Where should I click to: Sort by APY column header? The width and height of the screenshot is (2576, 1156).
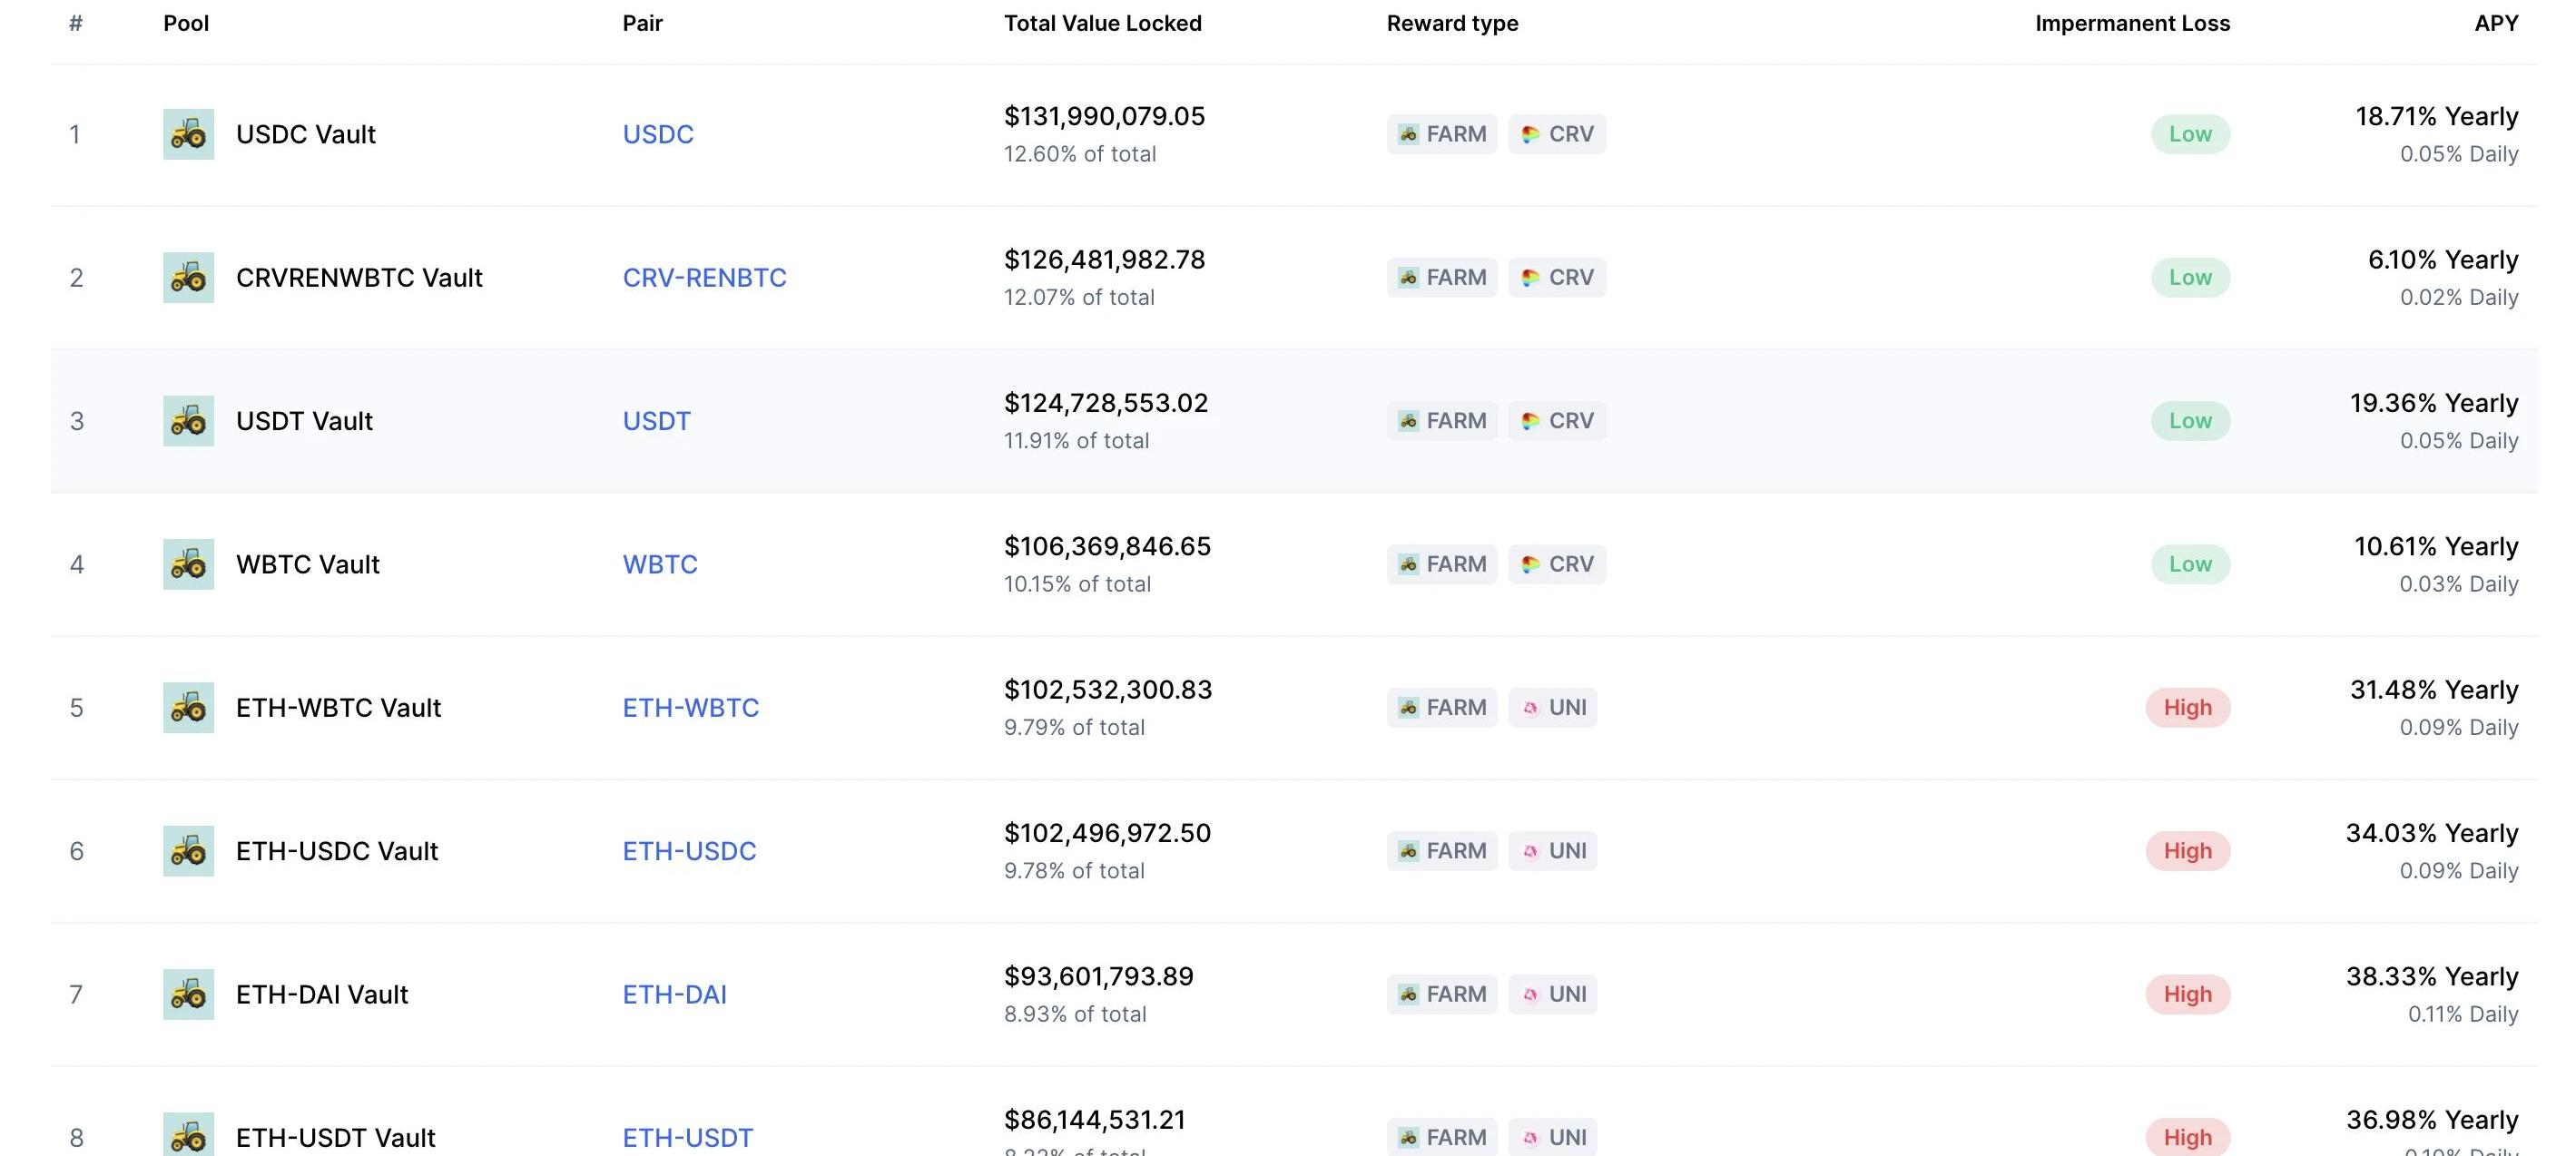tap(2495, 23)
